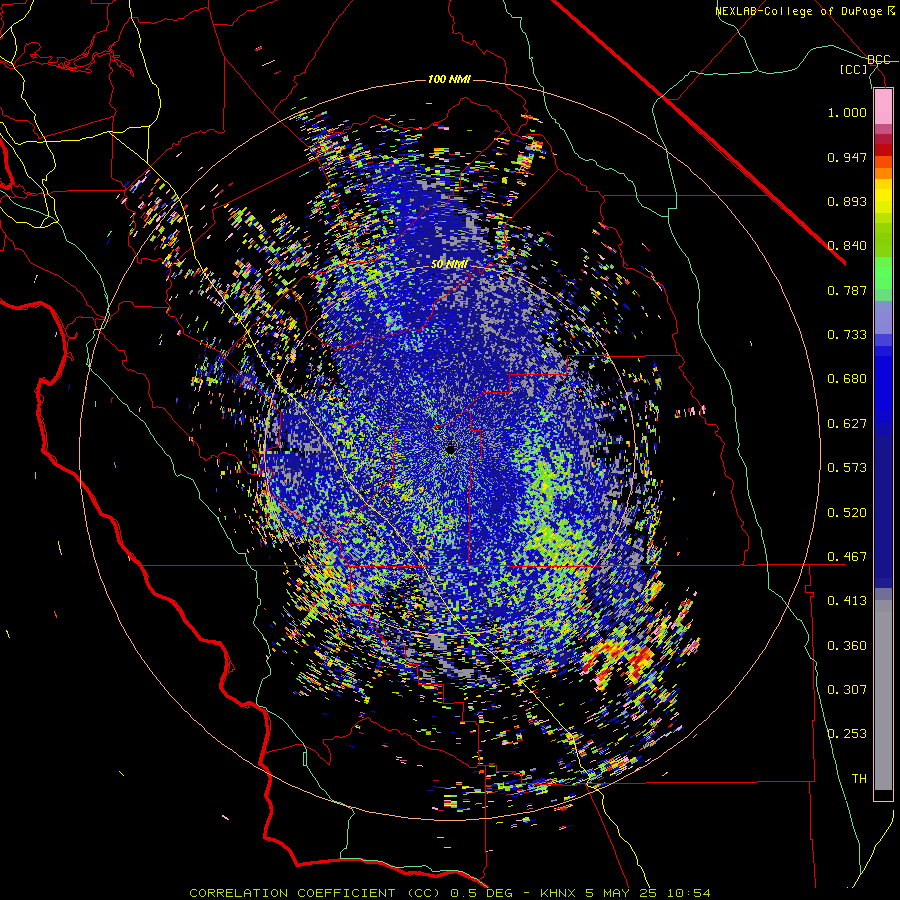
Task: Click the 0.307 legend value
Action: coord(847,690)
